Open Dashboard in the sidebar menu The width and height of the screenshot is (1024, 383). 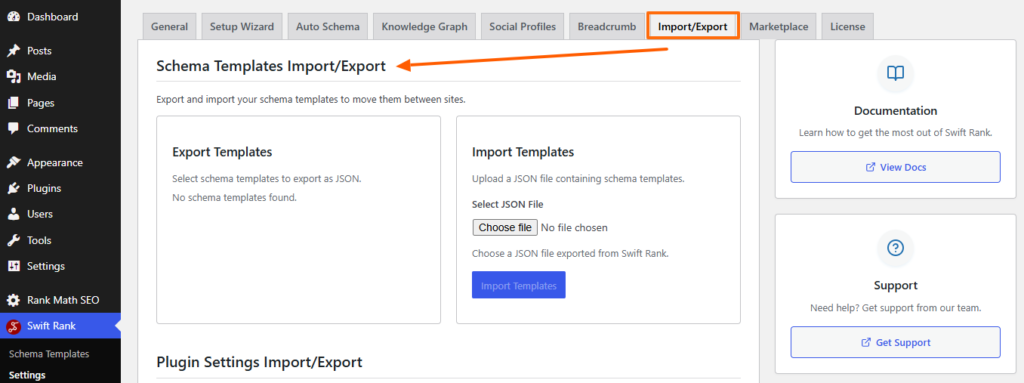60,17
